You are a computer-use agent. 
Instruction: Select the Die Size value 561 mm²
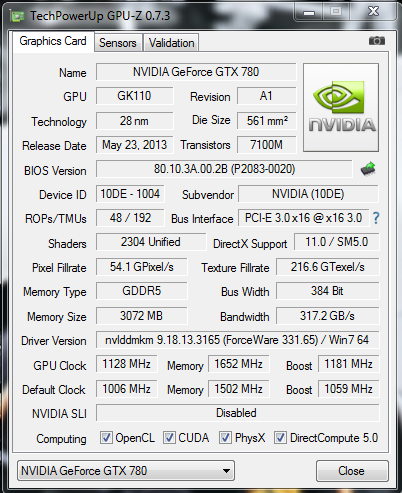266,121
